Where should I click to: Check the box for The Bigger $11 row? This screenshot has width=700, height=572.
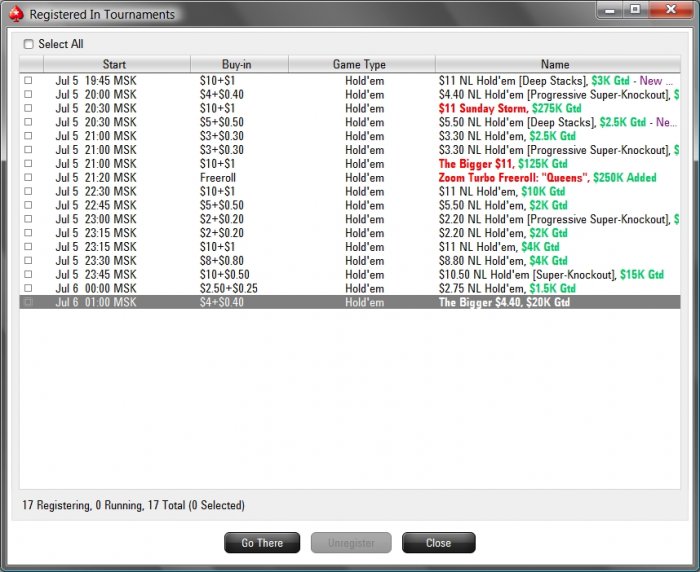point(28,163)
